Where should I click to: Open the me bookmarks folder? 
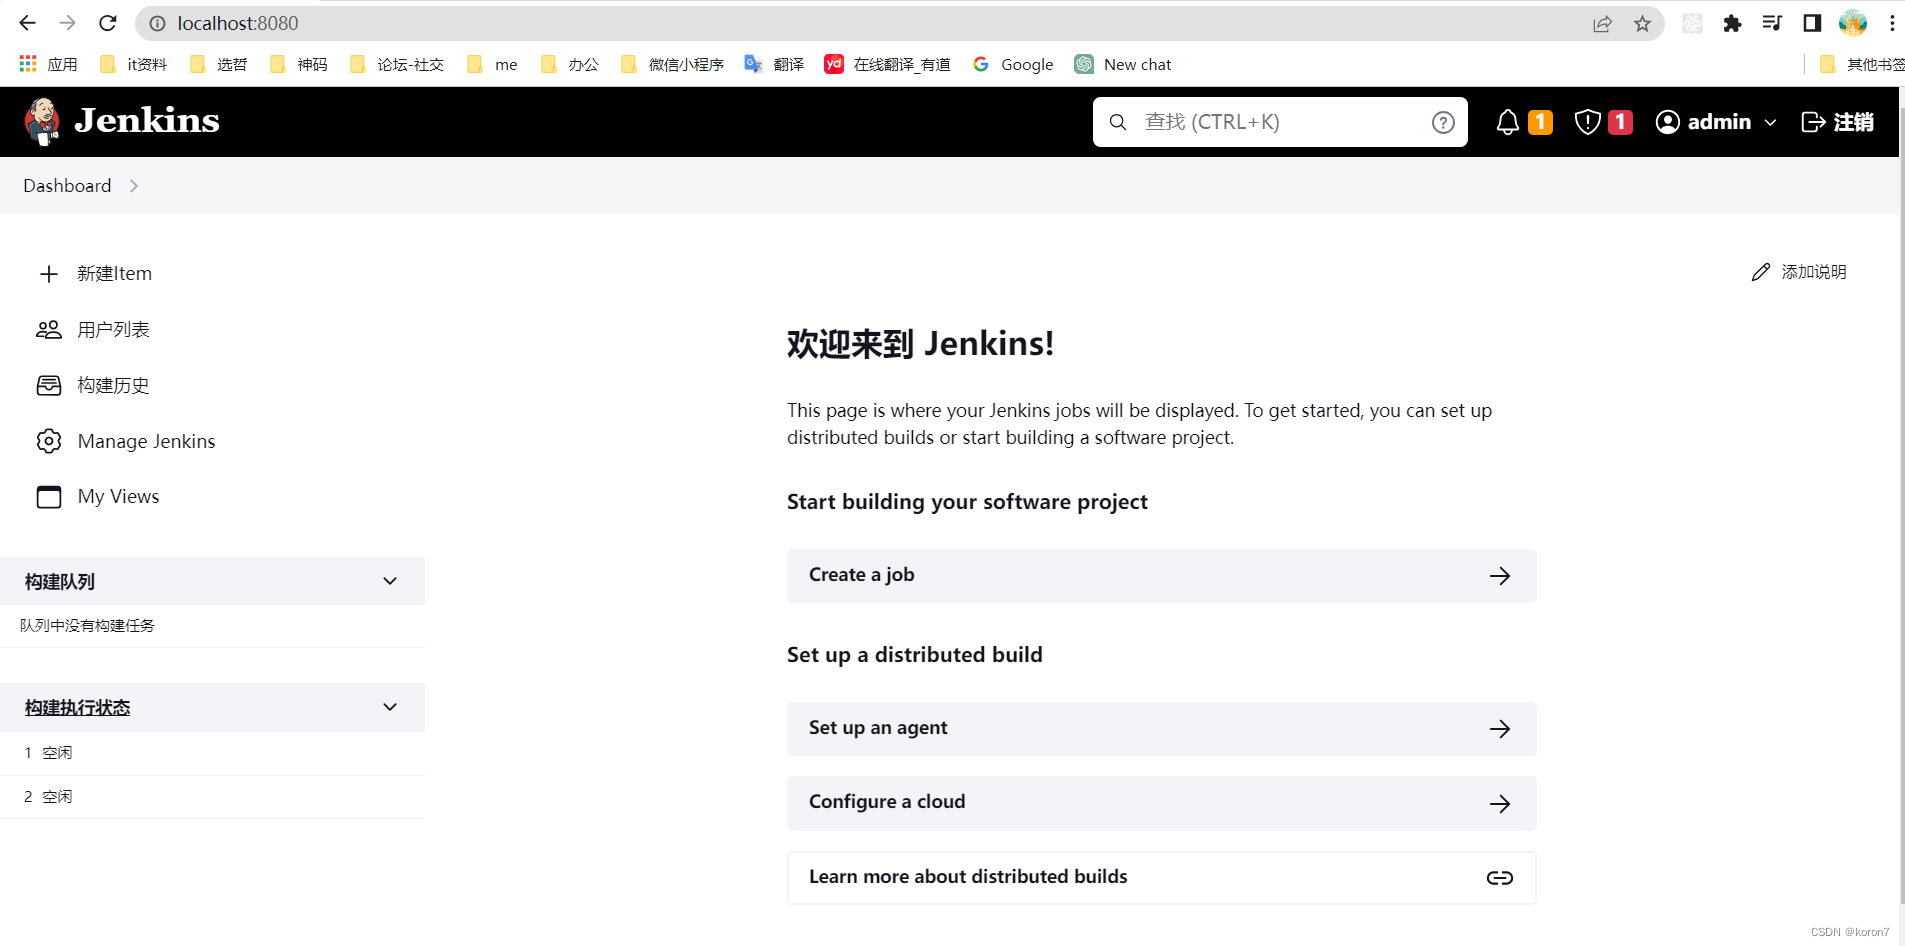click(x=493, y=65)
